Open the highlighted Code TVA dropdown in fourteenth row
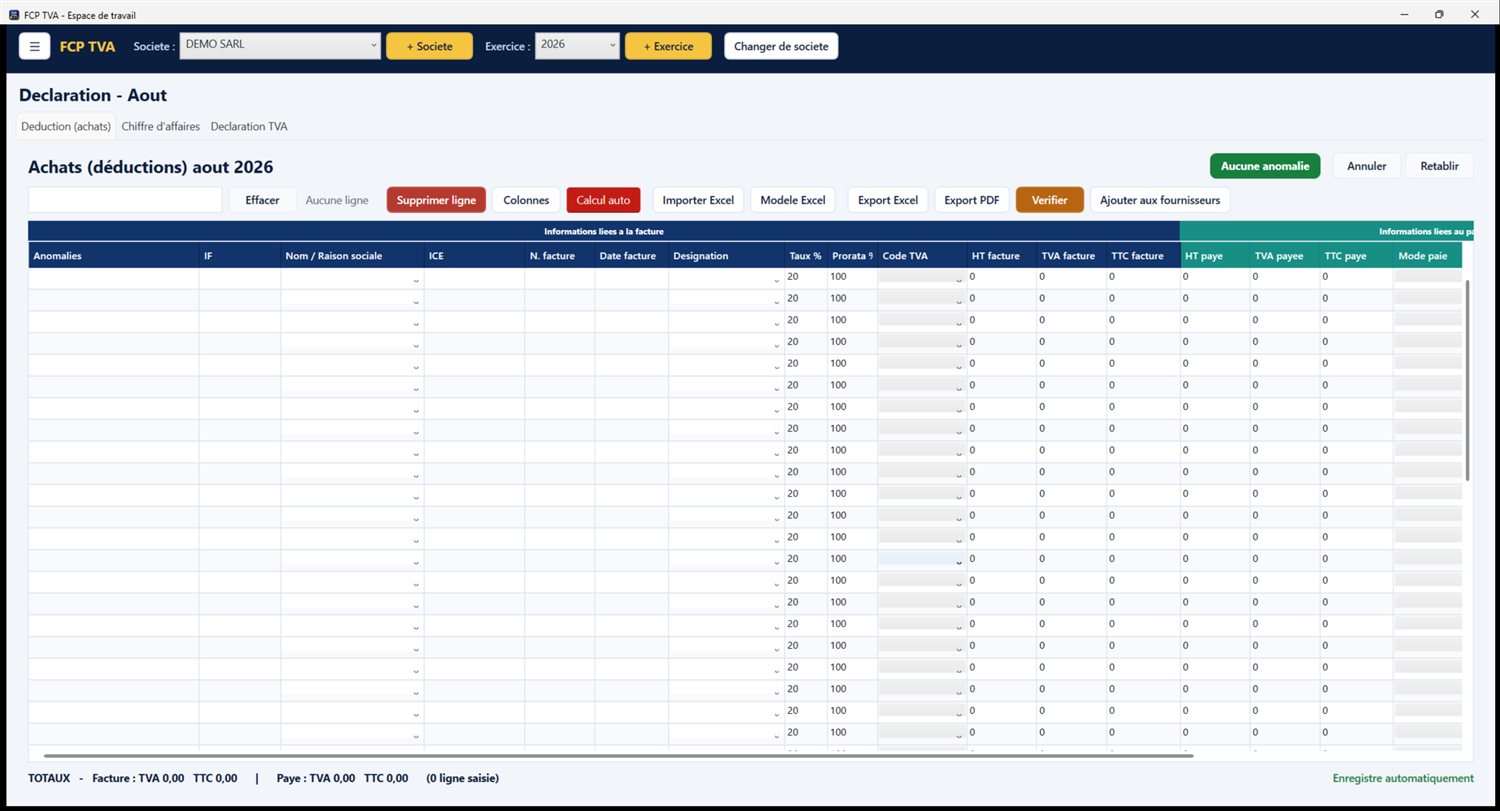This screenshot has height=811, width=1500. click(x=922, y=559)
